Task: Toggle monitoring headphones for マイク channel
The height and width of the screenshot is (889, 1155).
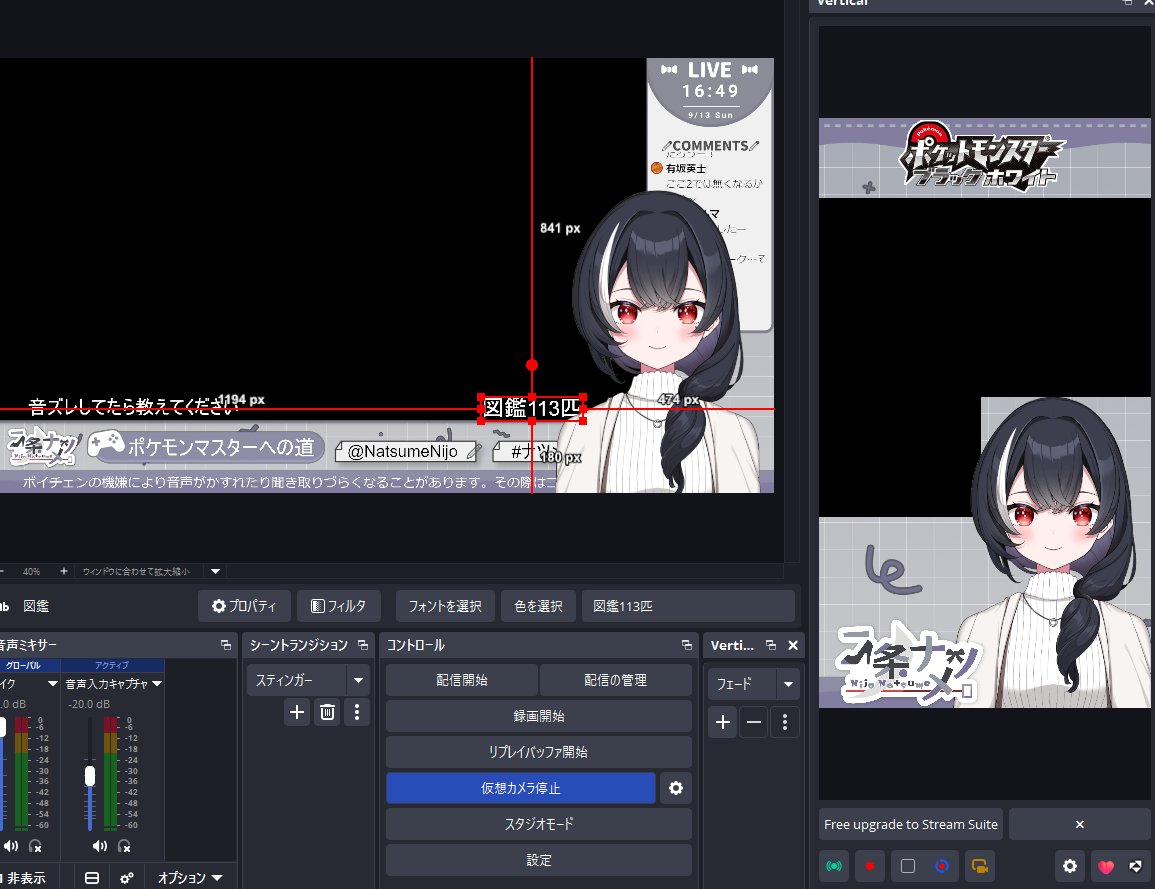Action: 35,846
